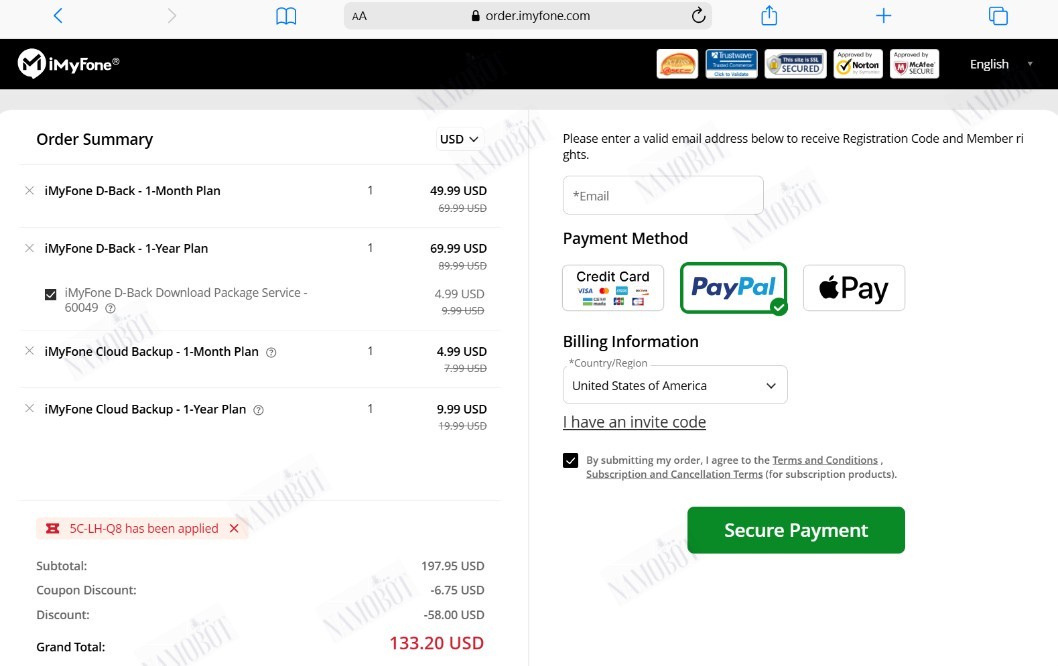
Task: Click '5C-LH-Q8 has been applied' coupon text
Action: (x=144, y=528)
